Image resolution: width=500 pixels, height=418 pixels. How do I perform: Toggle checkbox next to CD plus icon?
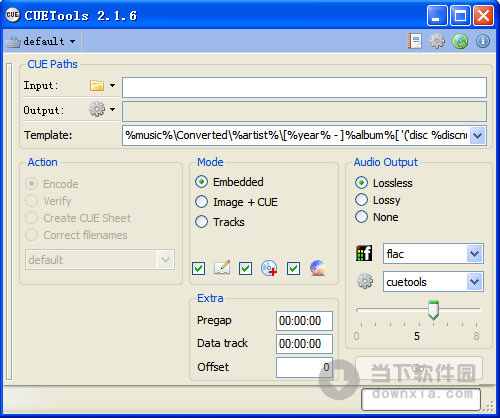tap(245, 268)
